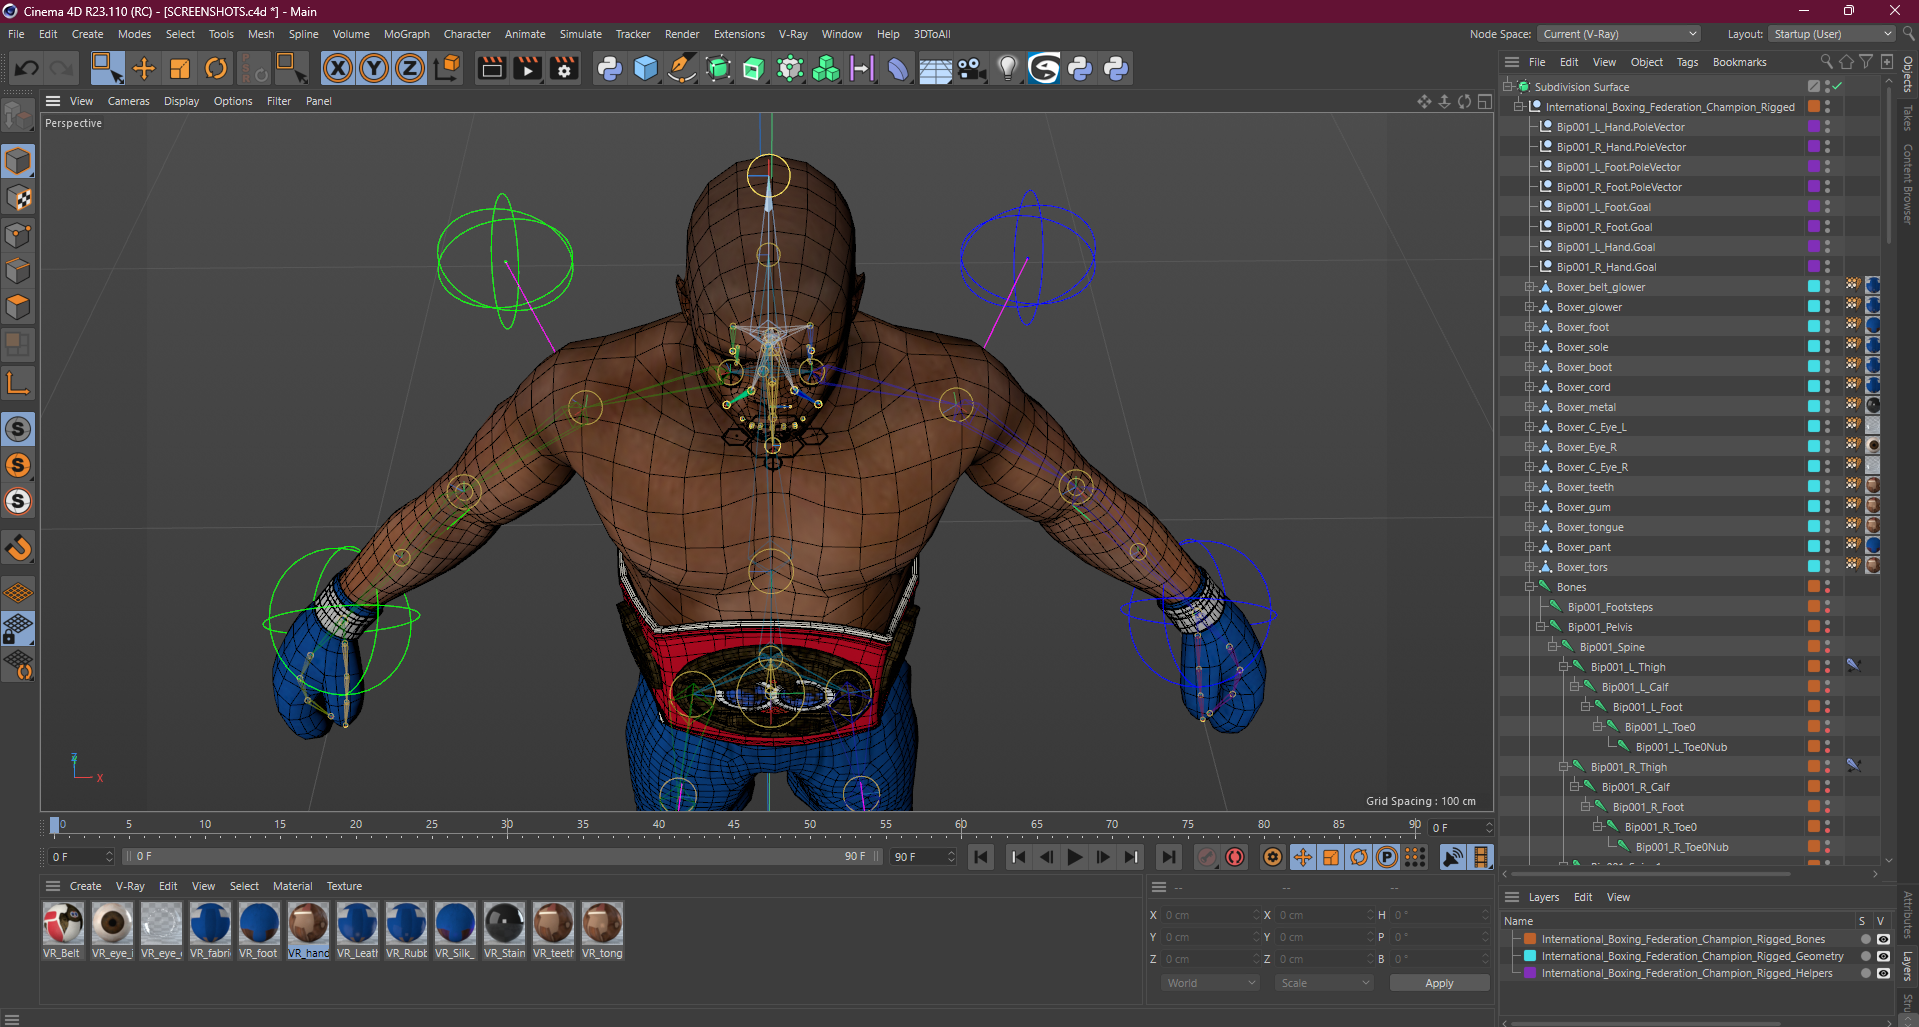
Task: Click frame 45 on timeline ruler
Action: pos(734,825)
